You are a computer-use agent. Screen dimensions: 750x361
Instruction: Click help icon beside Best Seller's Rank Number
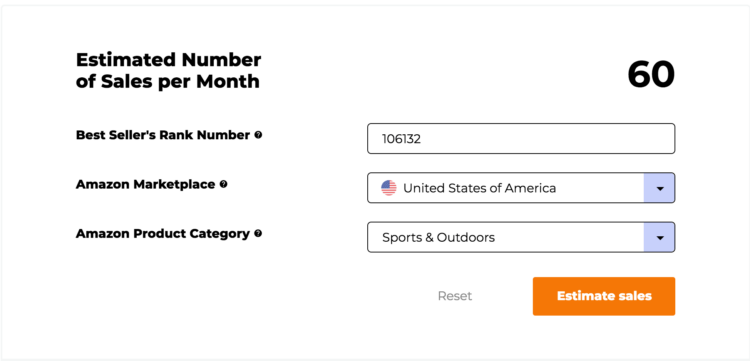258,135
